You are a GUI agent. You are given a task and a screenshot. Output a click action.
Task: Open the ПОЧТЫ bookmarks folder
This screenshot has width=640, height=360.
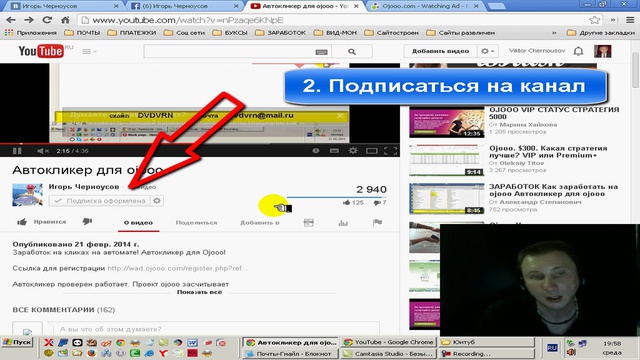click(83, 33)
